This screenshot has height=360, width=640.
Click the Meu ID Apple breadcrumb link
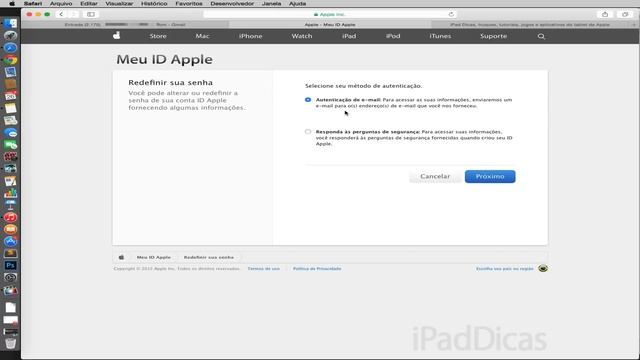pos(153,257)
